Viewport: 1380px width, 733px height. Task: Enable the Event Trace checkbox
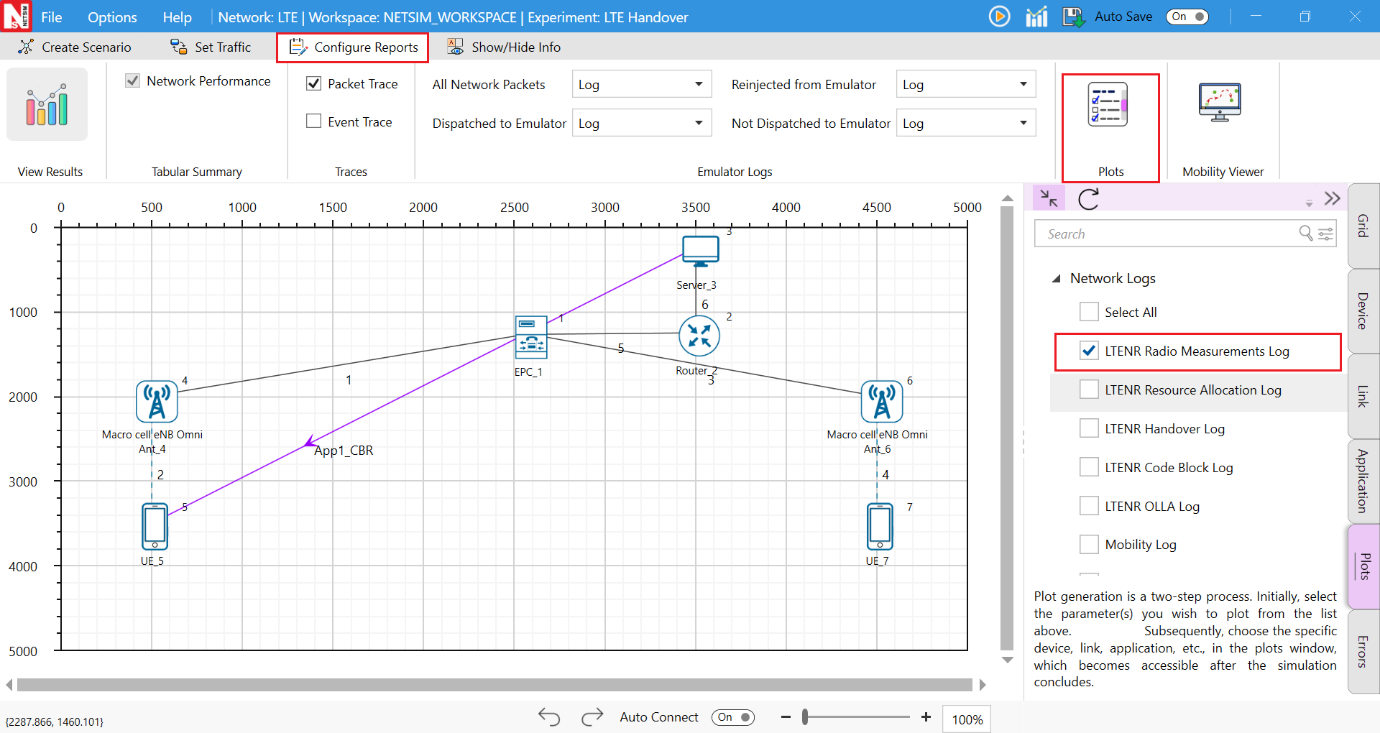[x=314, y=122]
